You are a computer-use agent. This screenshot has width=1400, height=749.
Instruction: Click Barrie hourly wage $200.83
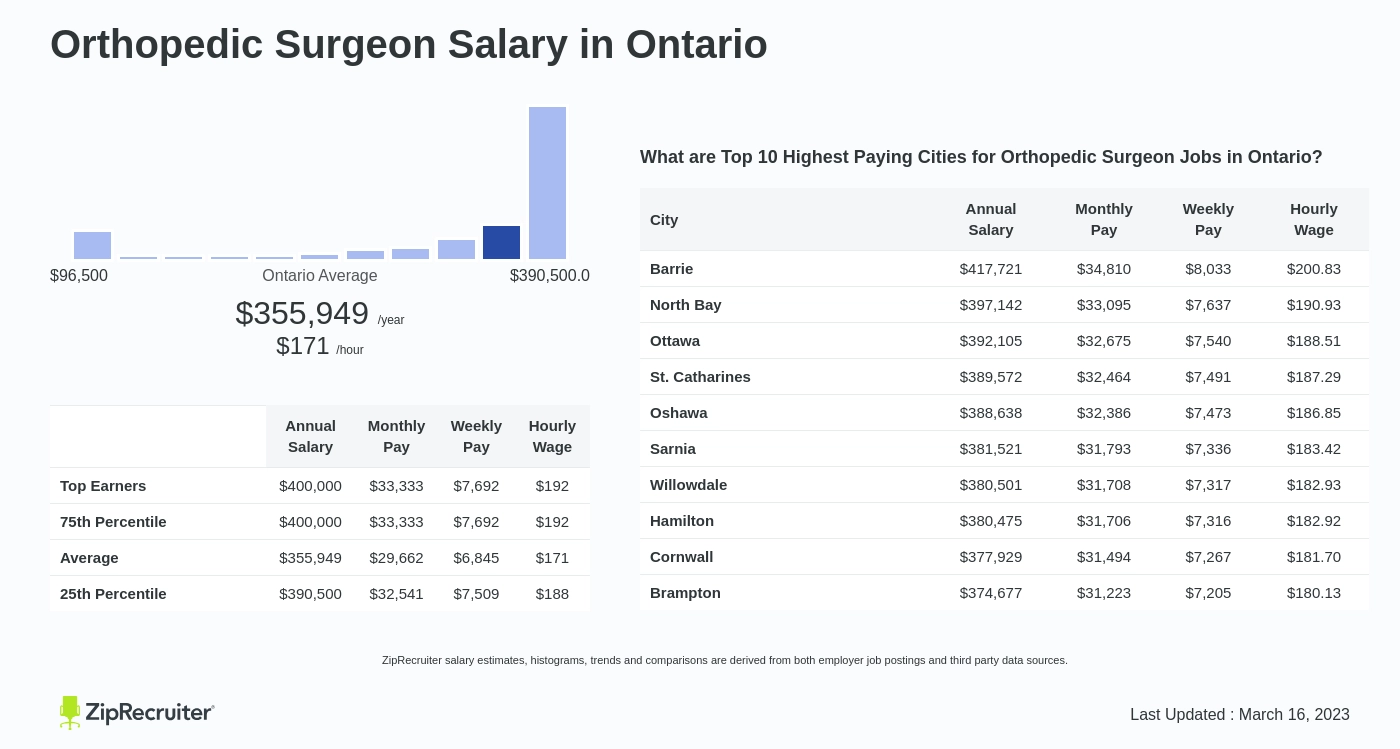[1314, 268]
